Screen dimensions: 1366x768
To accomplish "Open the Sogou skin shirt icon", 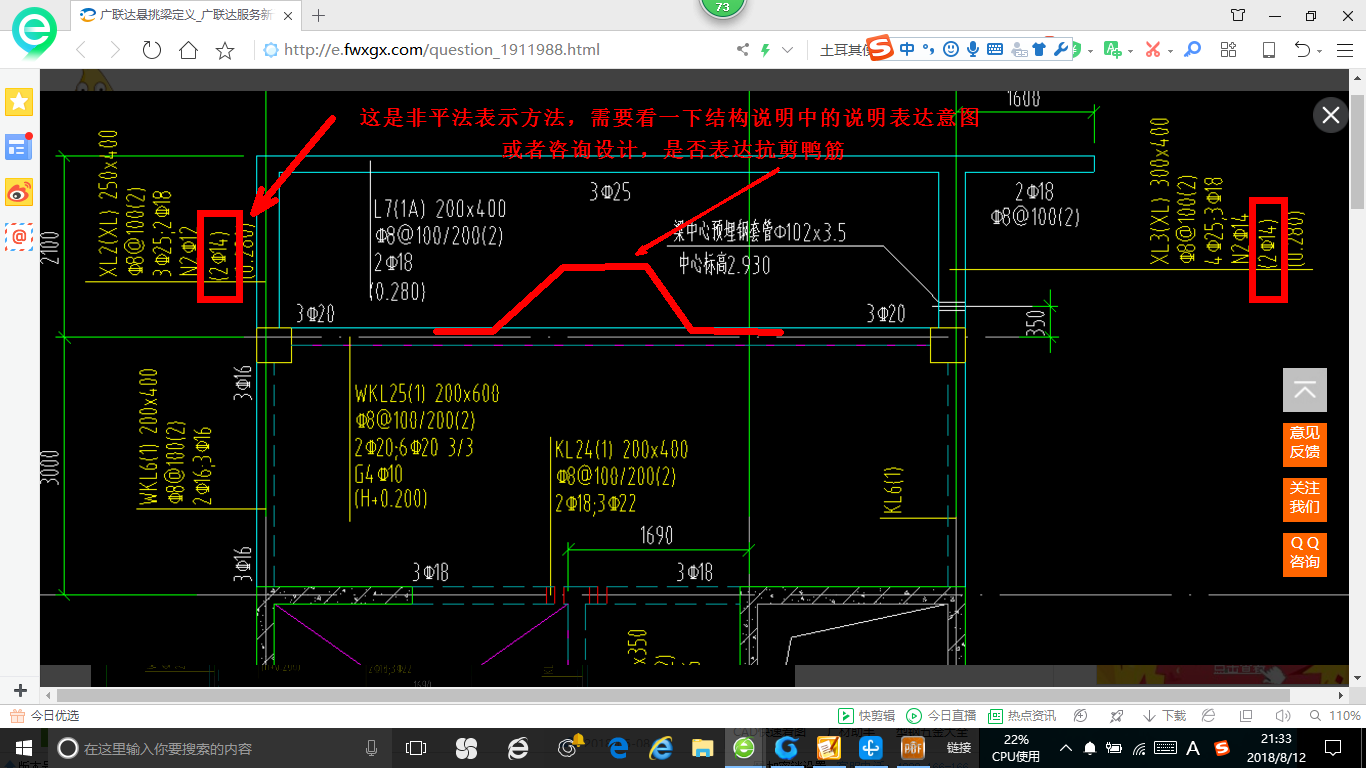I will [x=1040, y=49].
